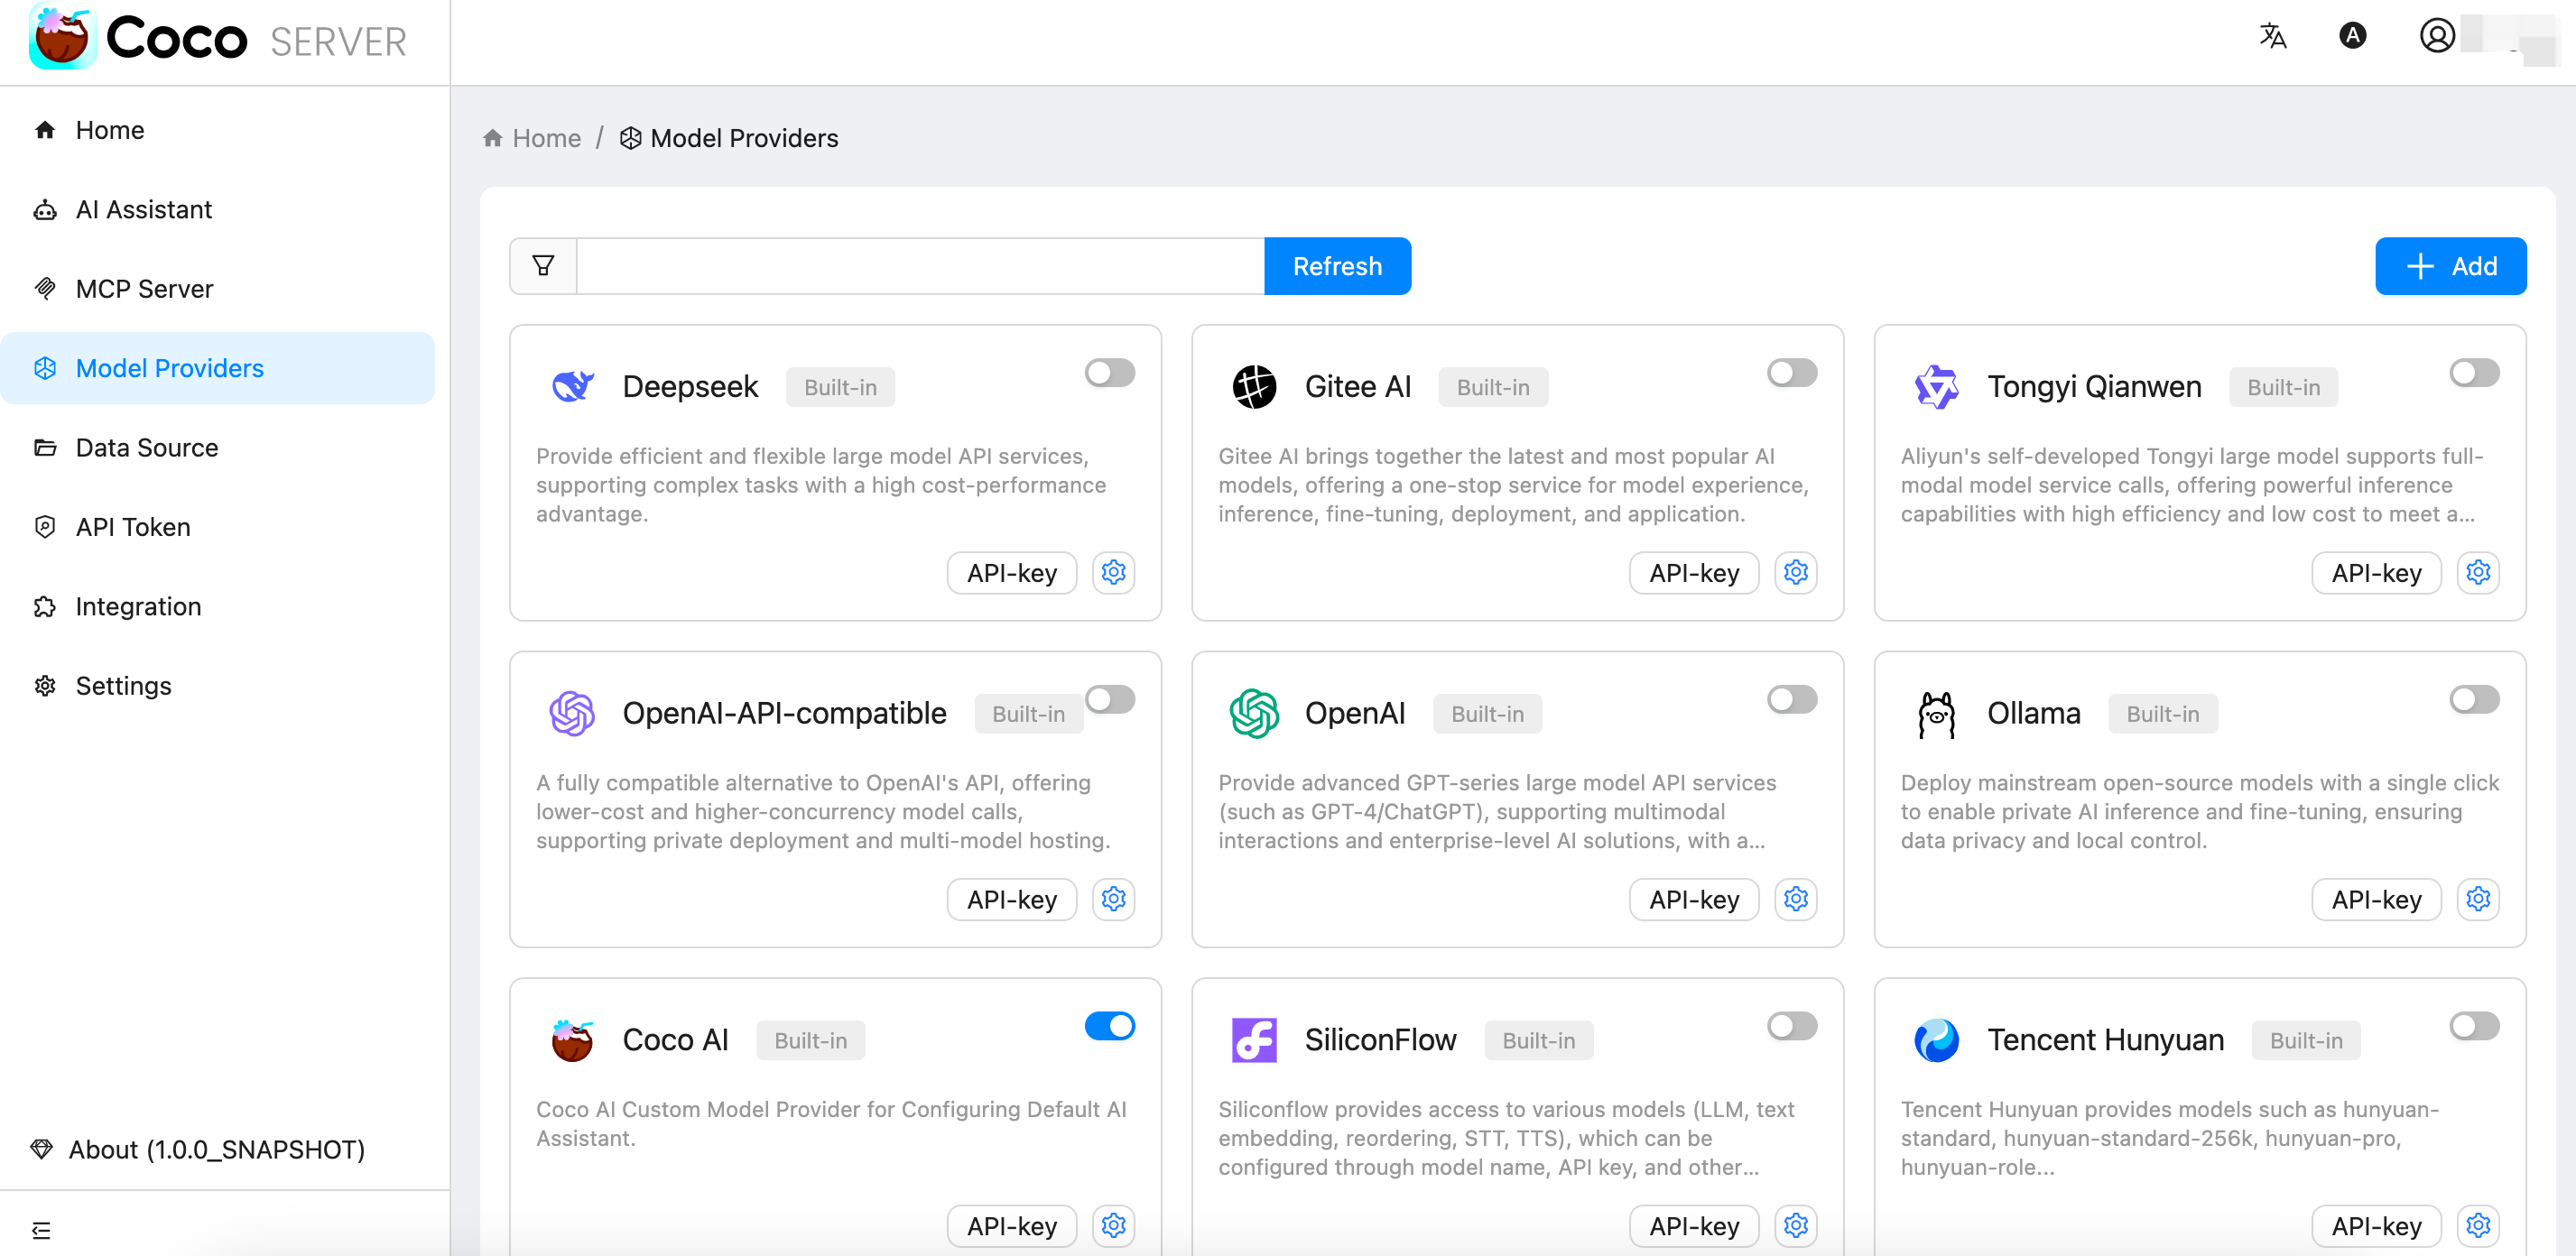
Task: Click the OpenAI API-key button
Action: click(x=1694, y=899)
